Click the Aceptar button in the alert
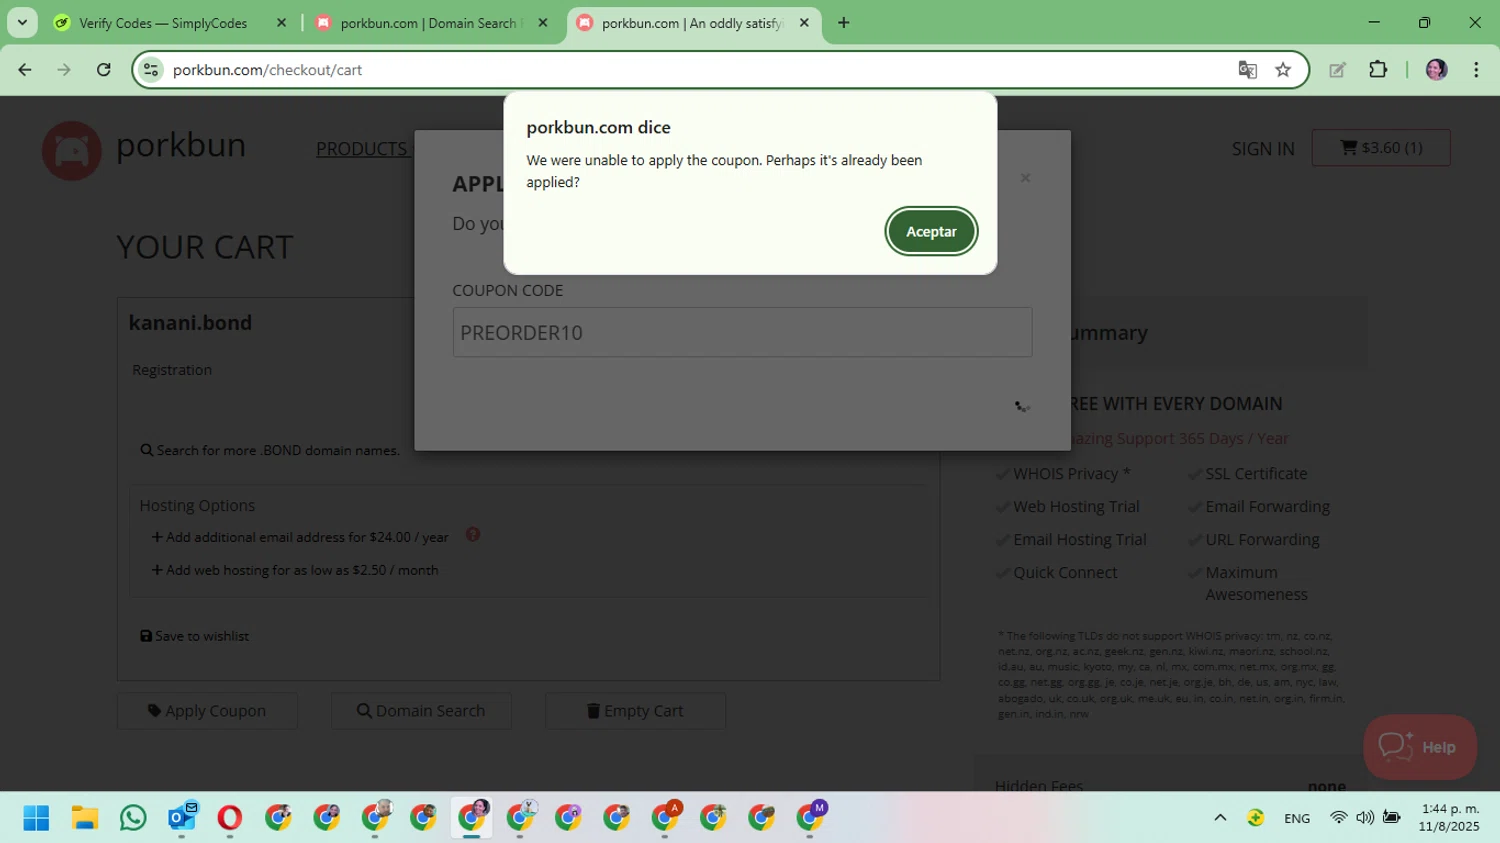Screen dimensions: 1500x843 pos(931,231)
